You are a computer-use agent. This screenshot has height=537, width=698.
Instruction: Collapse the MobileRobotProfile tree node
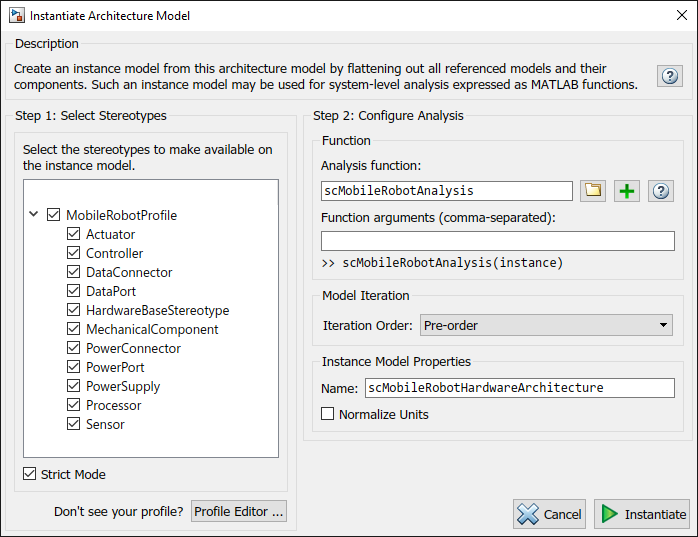point(34,215)
